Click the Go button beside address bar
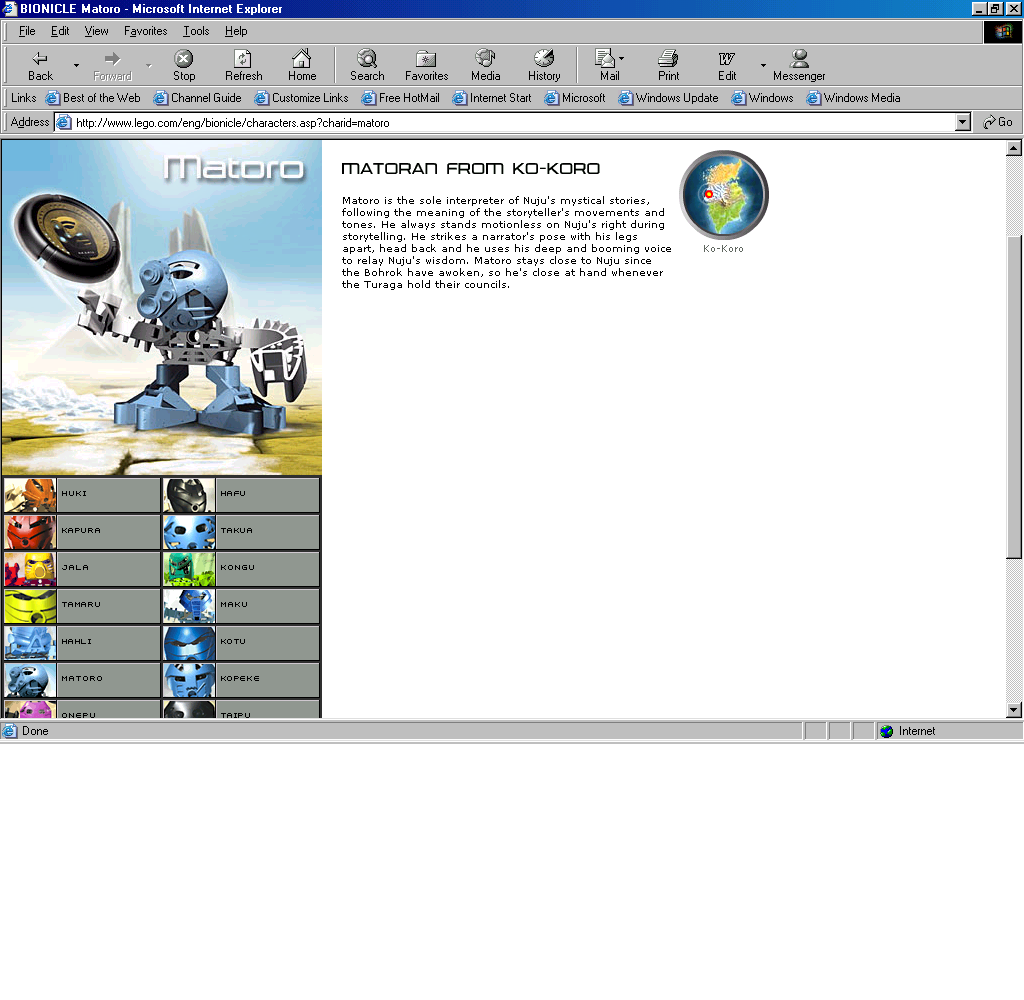Viewport: 1024px width, 1000px height. 999,122
